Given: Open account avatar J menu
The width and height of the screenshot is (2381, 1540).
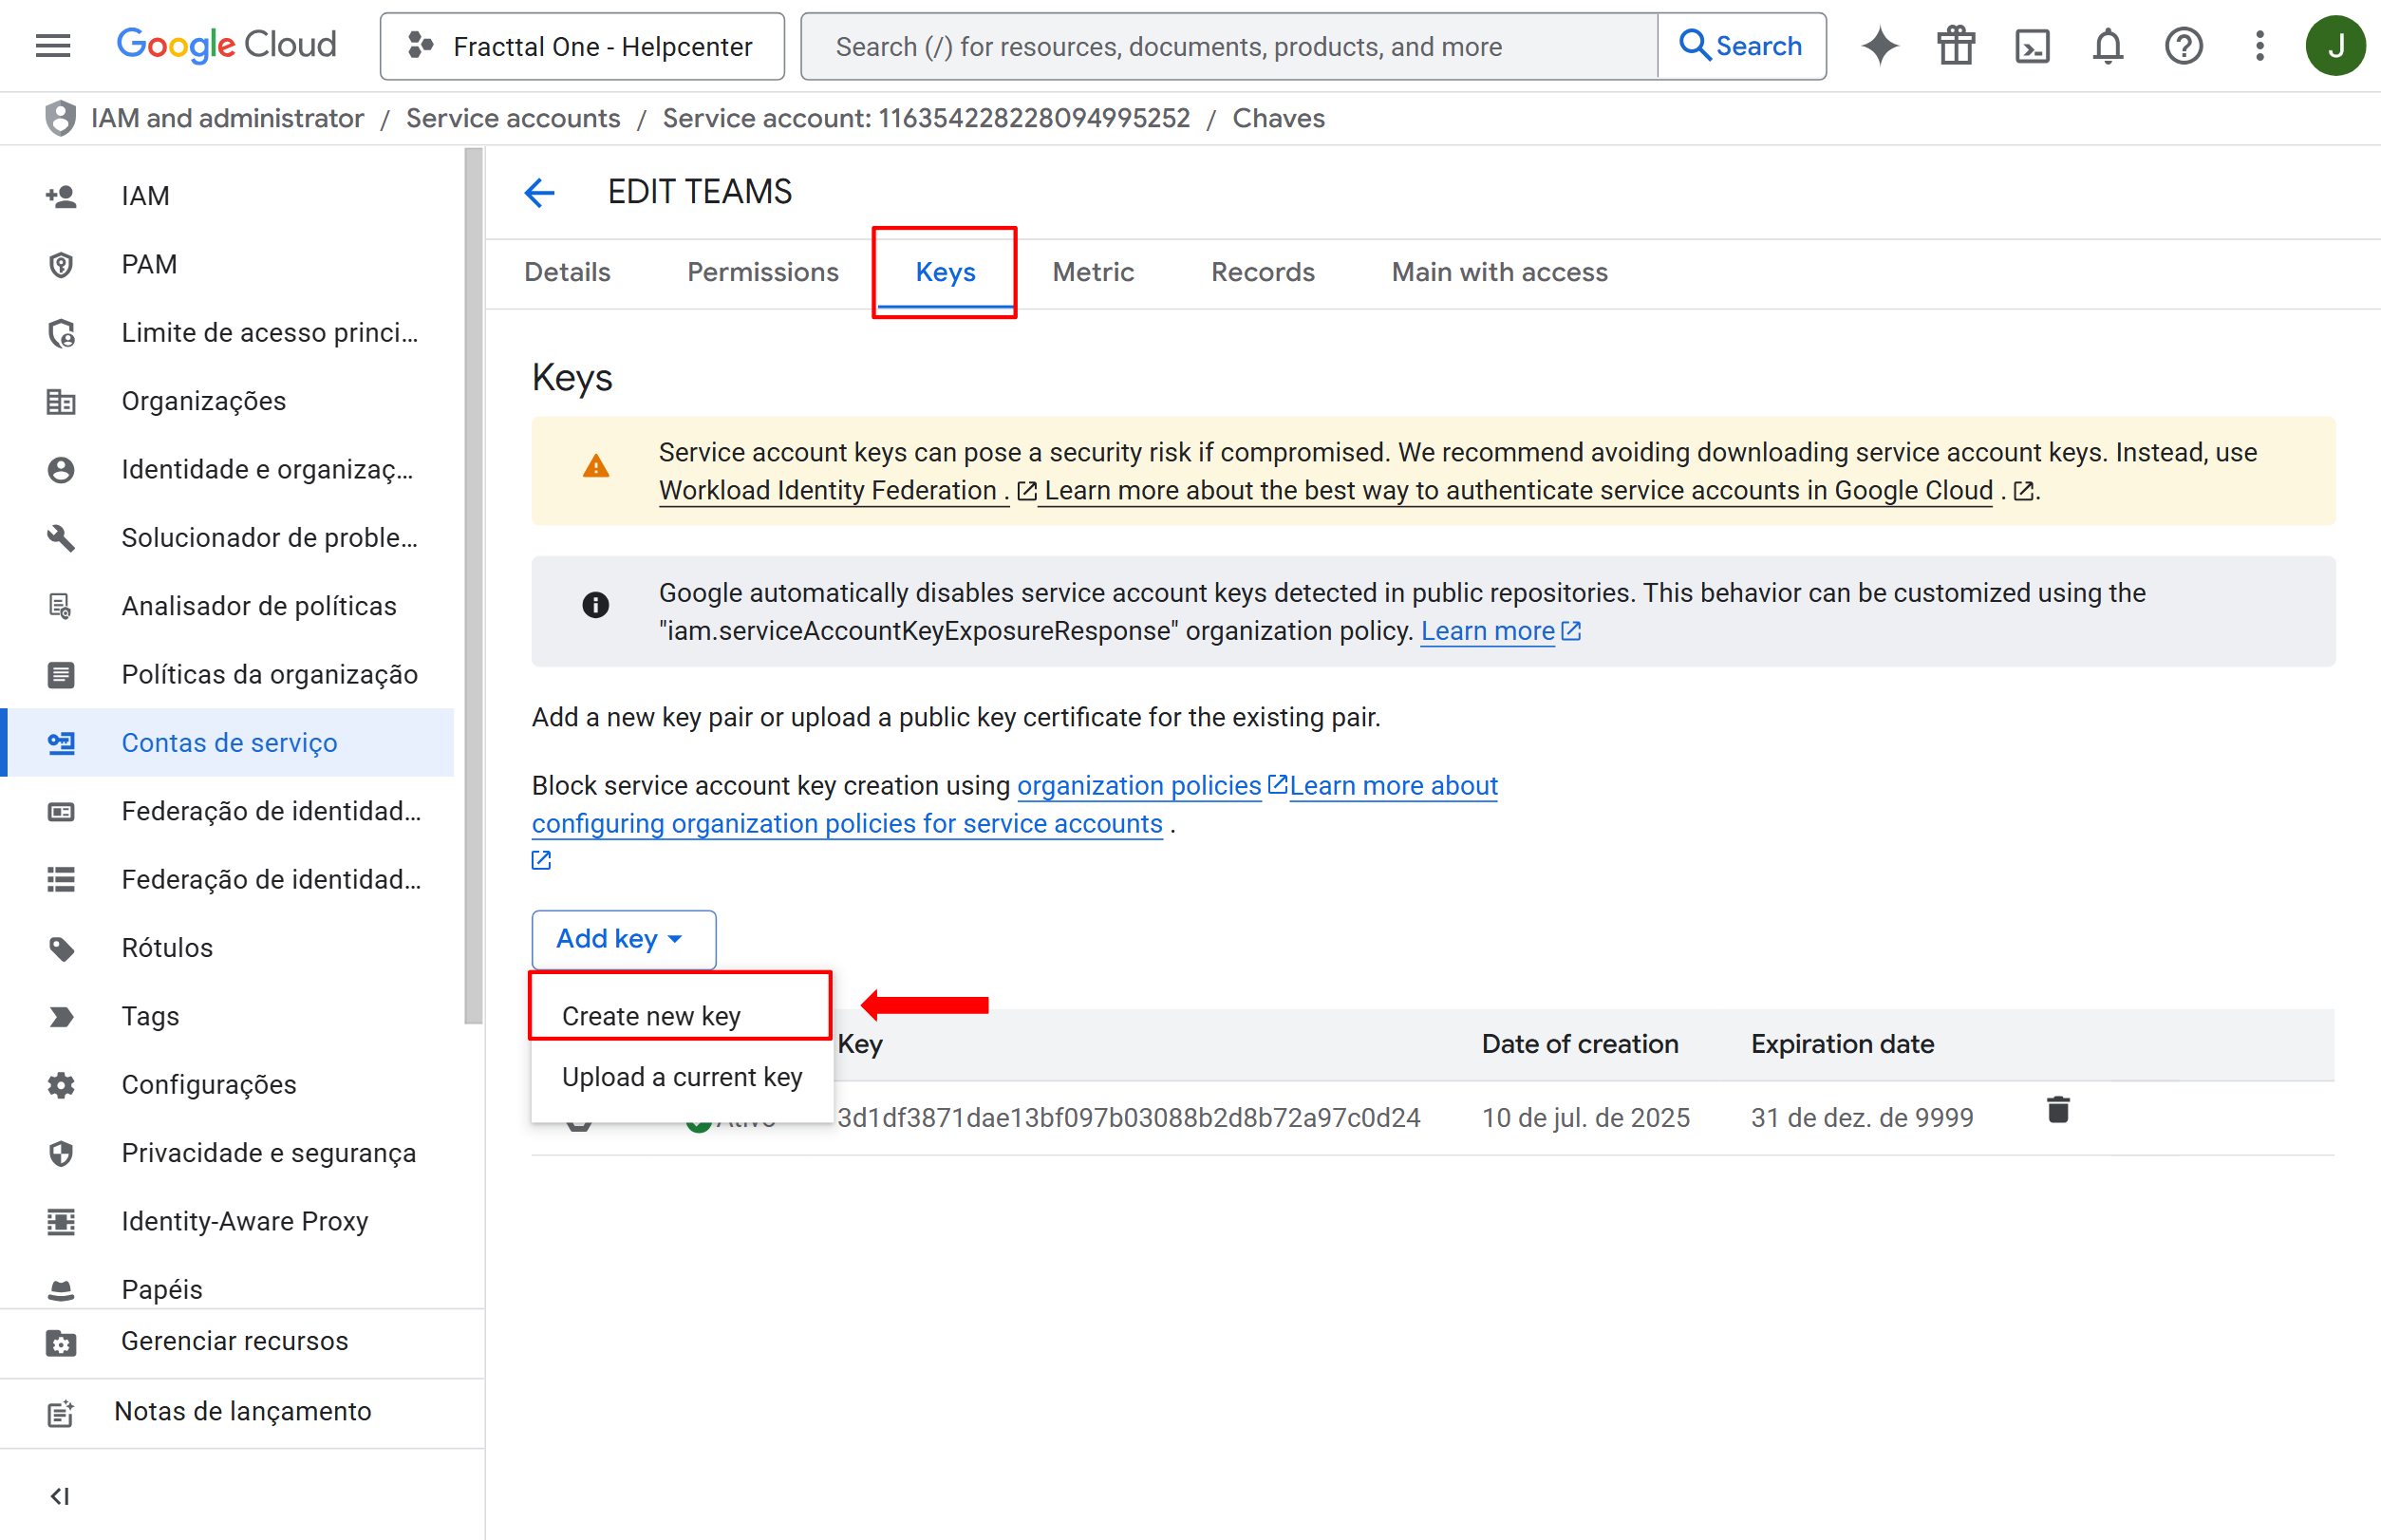Looking at the screenshot, I should pyautogui.click(x=2335, y=46).
